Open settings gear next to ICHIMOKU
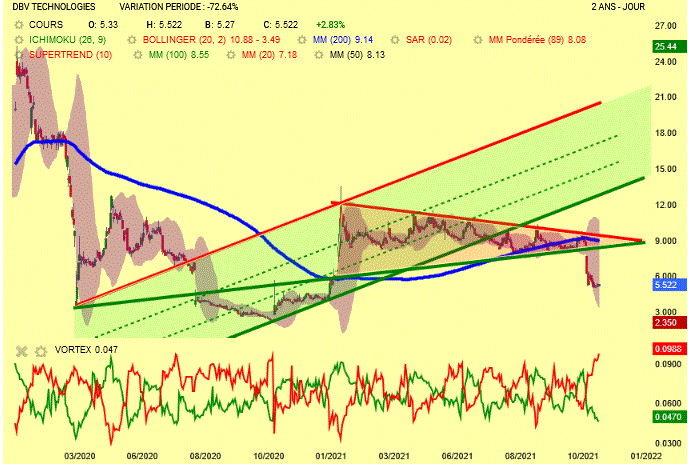This screenshot has height=465, width=688. click(x=18, y=40)
